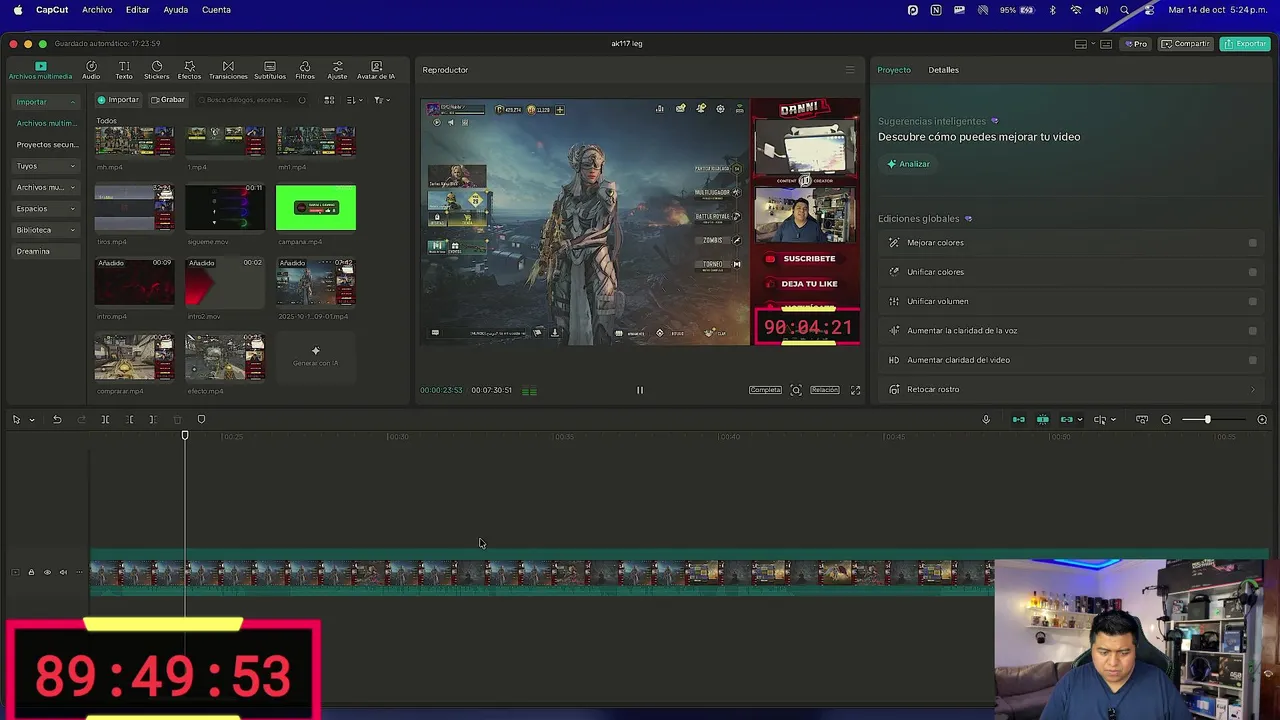This screenshot has height=720, width=1280.
Task: Open the Efectos panel
Action: [x=189, y=70]
